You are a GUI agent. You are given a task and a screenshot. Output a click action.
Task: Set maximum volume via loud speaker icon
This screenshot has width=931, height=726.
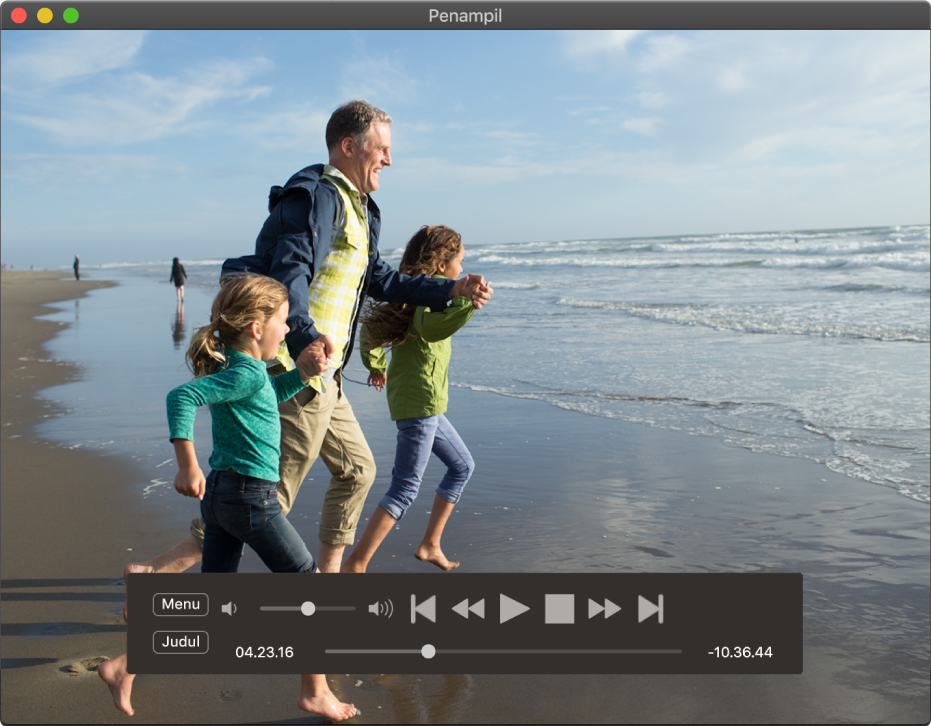(381, 608)
